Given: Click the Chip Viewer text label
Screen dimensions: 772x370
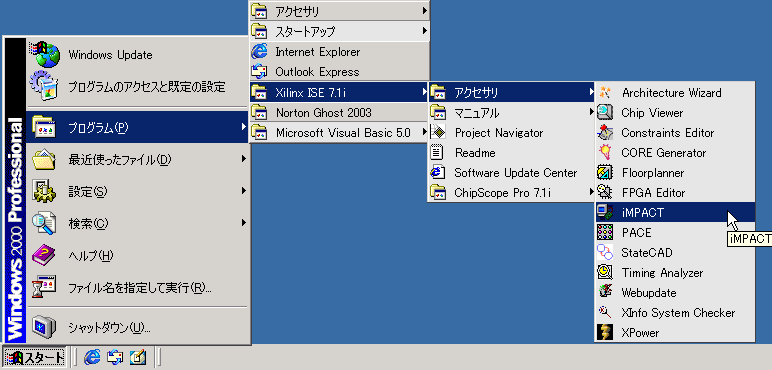Looking at the screenshot, I should pos(652,113).
